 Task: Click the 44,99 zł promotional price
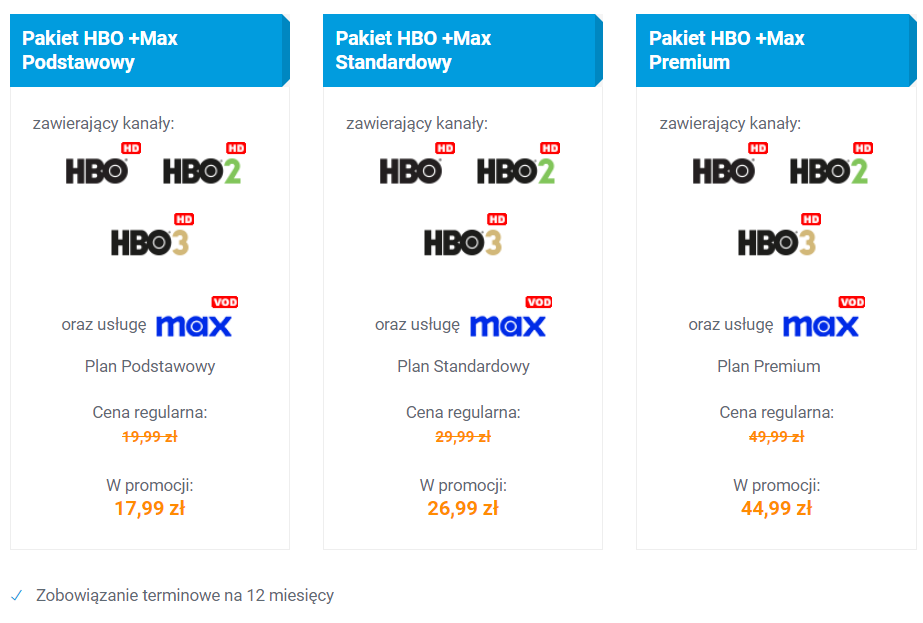(x=776, y=508)
